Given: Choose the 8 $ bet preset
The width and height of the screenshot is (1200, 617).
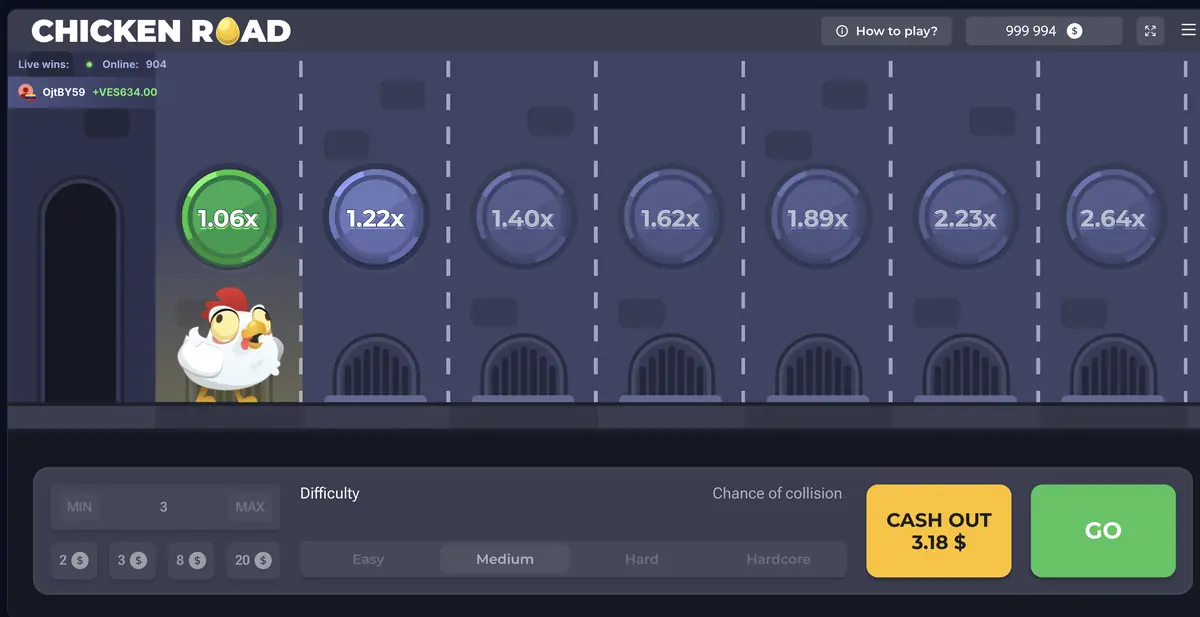Looking at the screenshot, I should coord(190,560).
